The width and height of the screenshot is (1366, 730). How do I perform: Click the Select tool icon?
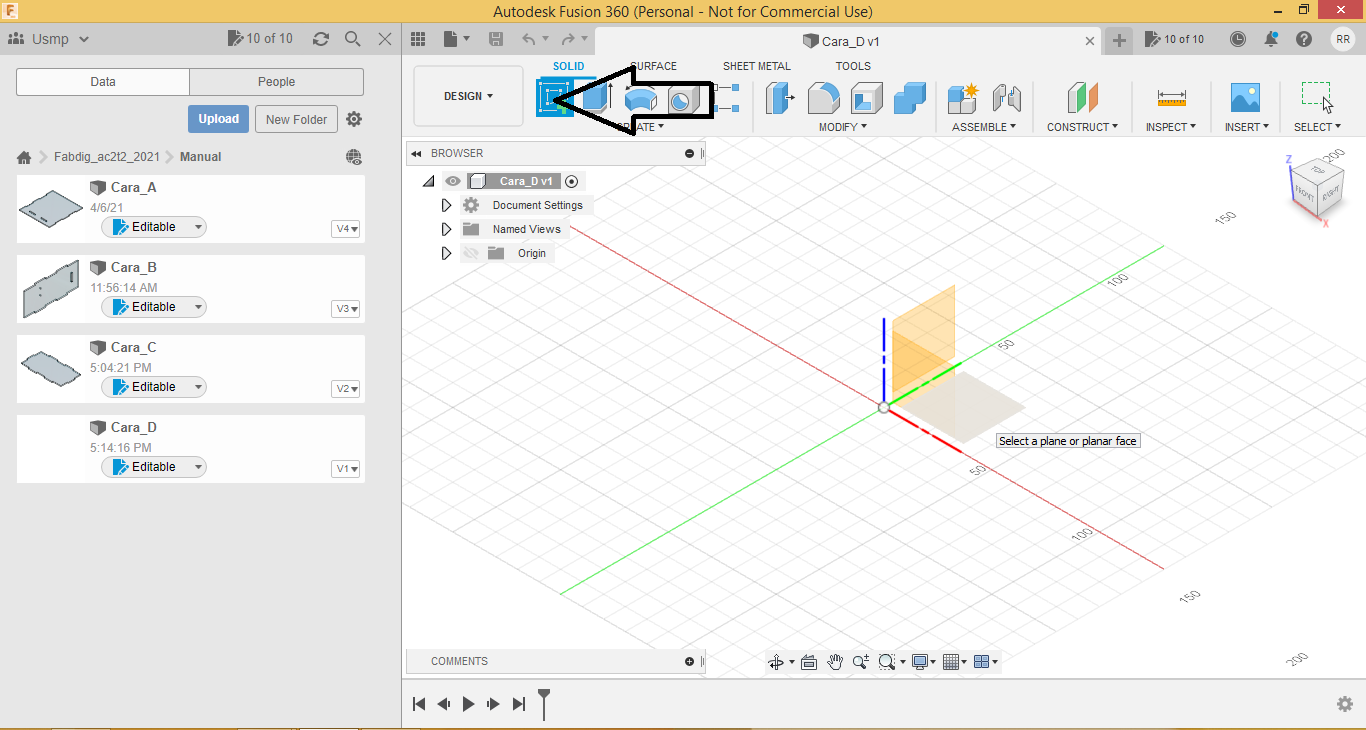click(x=1317, y=97)
